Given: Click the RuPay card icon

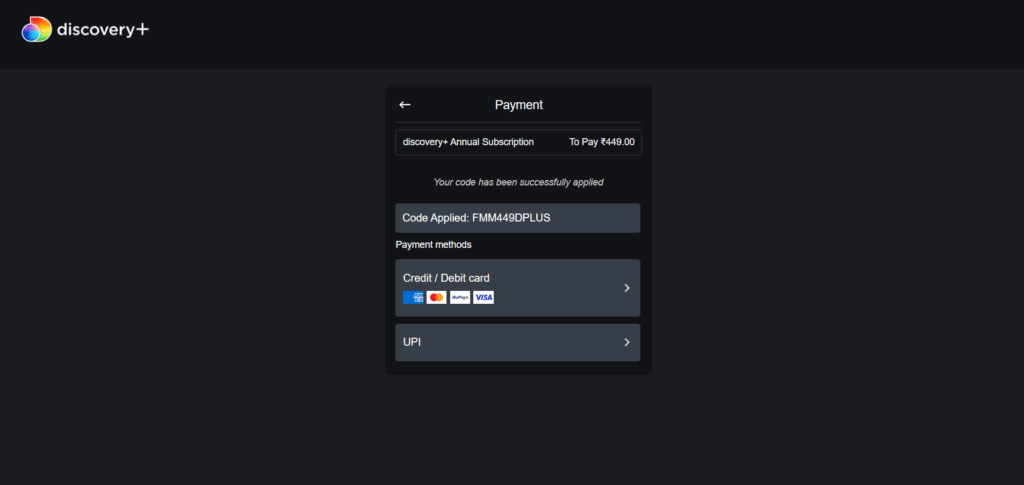Looking at the screenshot, I should coord(460,298).
